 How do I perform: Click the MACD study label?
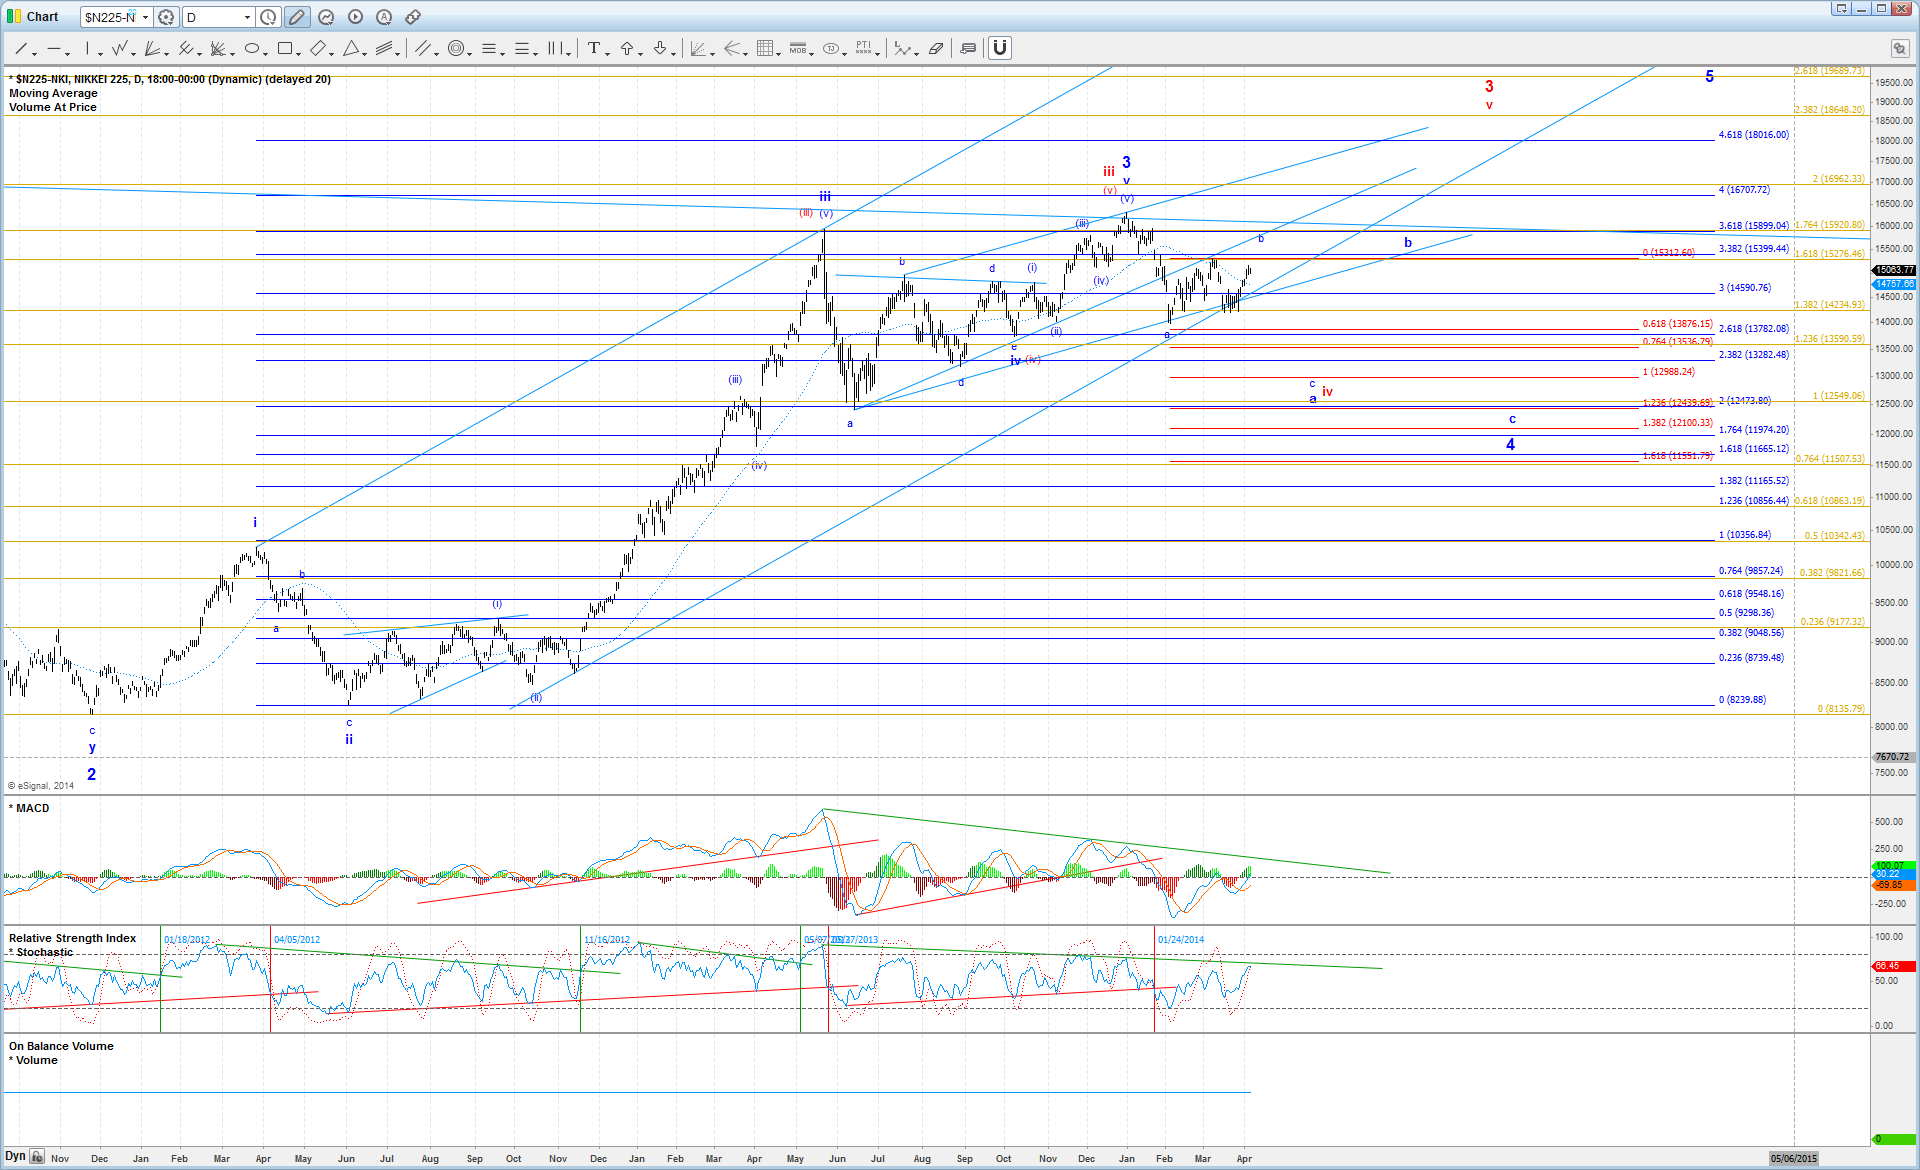point(32,808)
